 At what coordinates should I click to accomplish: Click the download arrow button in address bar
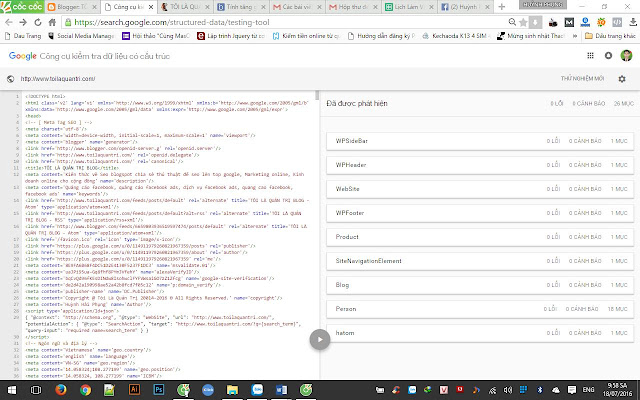[536, 22]
